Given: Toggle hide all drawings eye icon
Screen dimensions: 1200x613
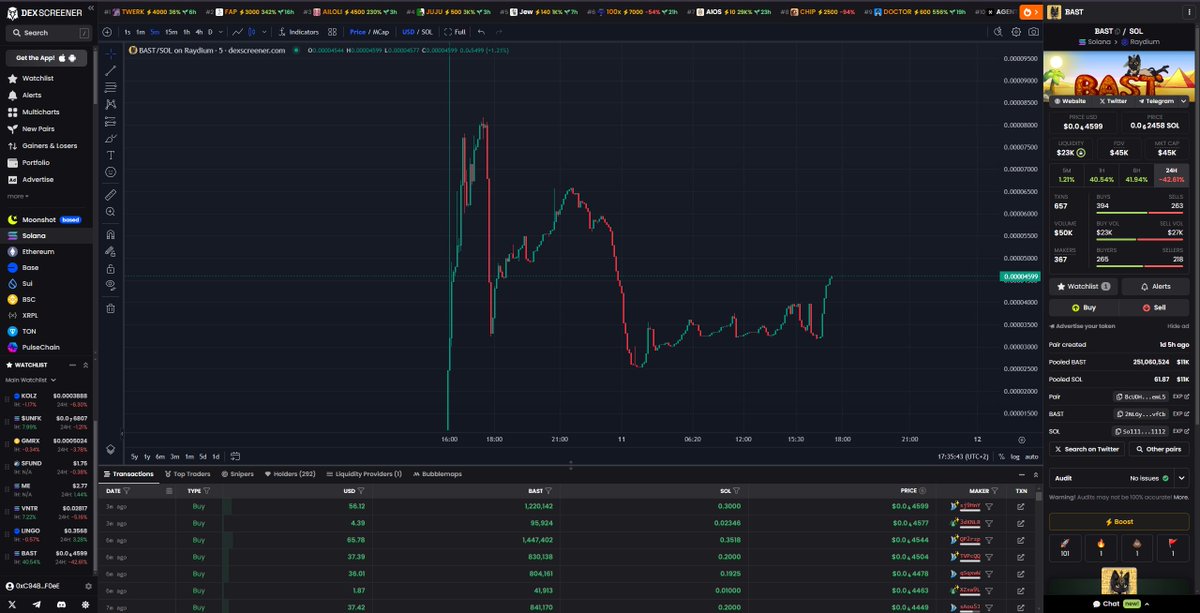Looking at the screenshot, I should [110, 286].
